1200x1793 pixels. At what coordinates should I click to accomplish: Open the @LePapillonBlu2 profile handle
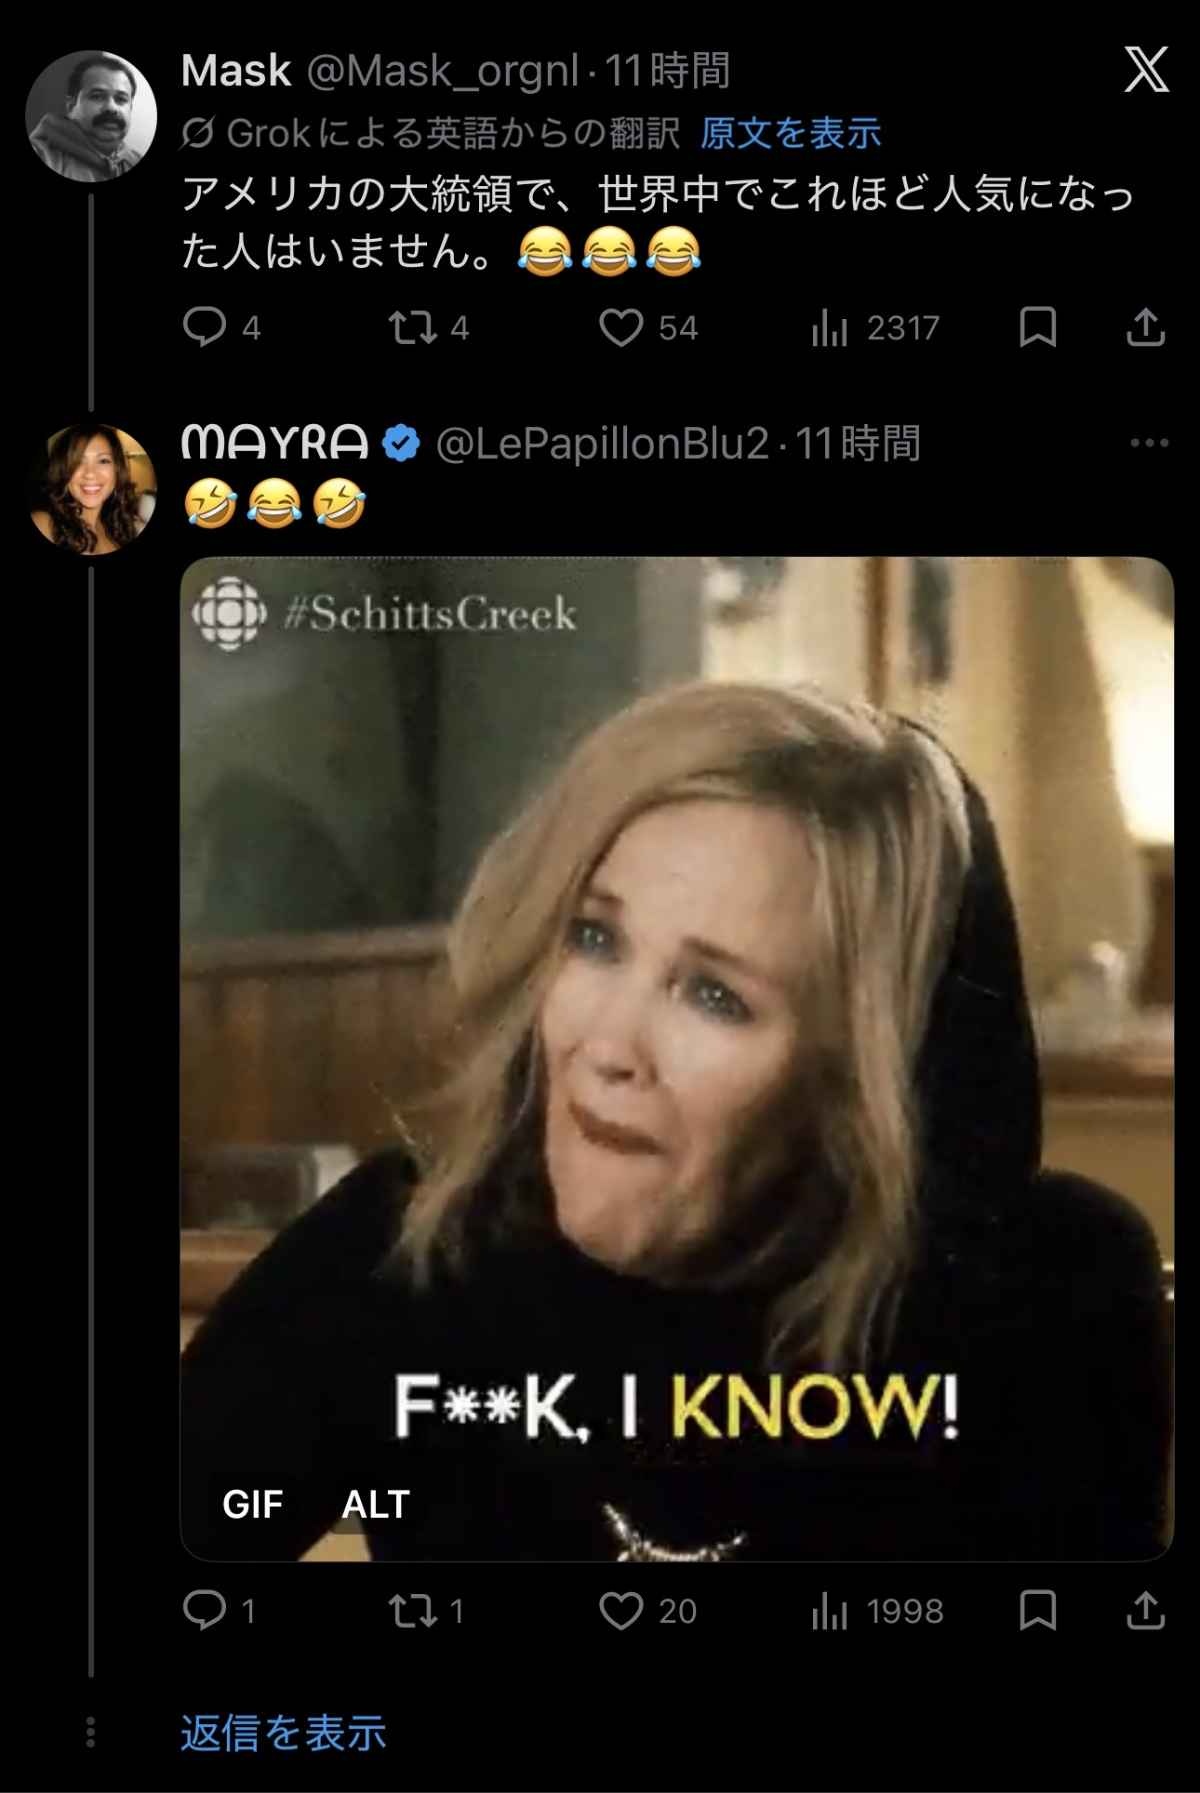(602, 443)
